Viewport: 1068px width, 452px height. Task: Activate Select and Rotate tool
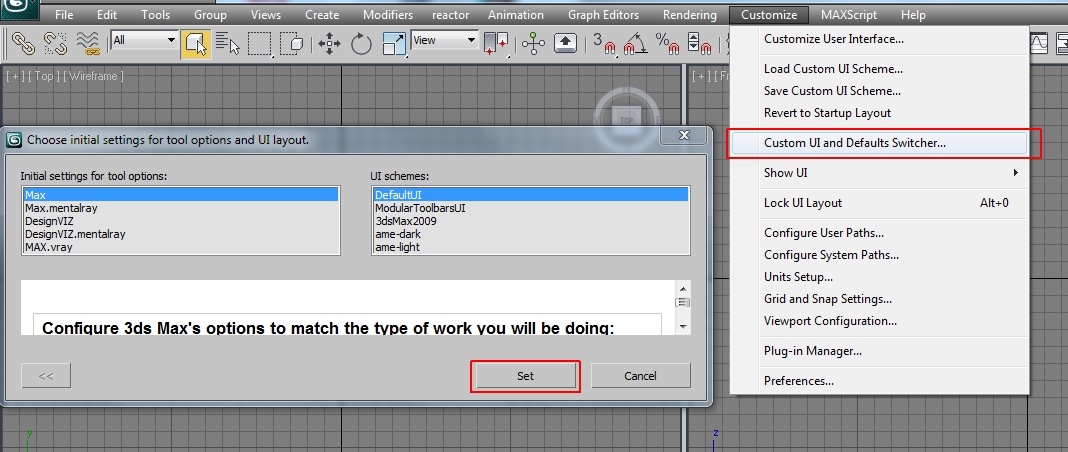point(361,44)
